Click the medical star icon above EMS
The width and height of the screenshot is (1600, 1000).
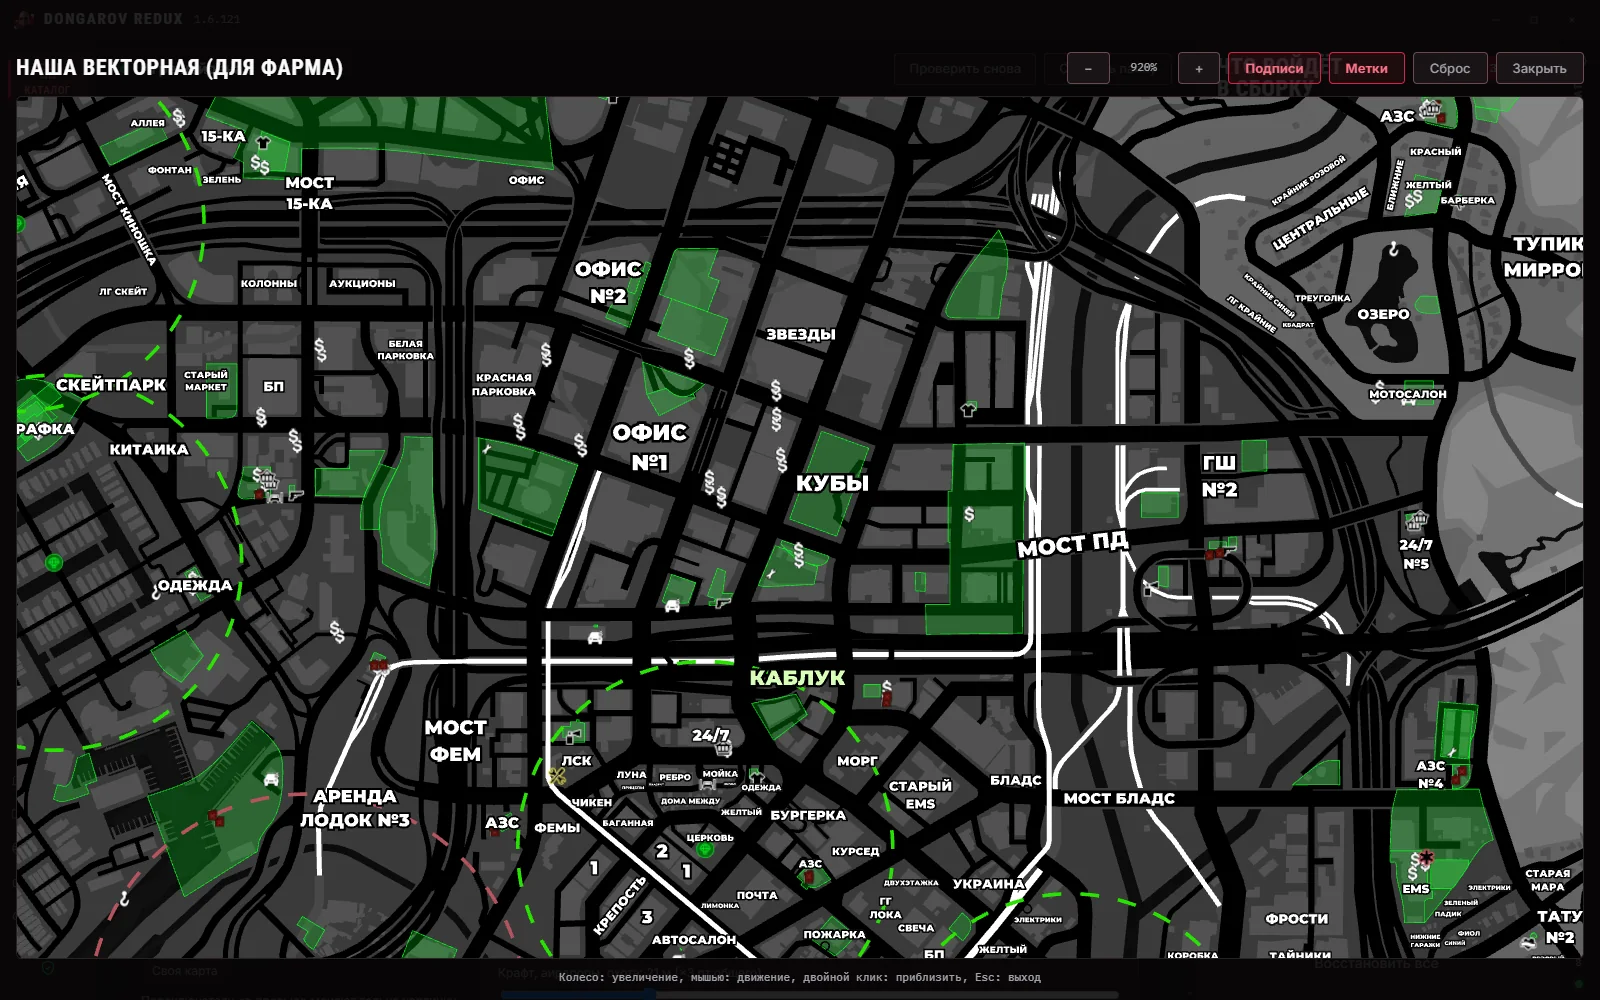(1427, 857)
